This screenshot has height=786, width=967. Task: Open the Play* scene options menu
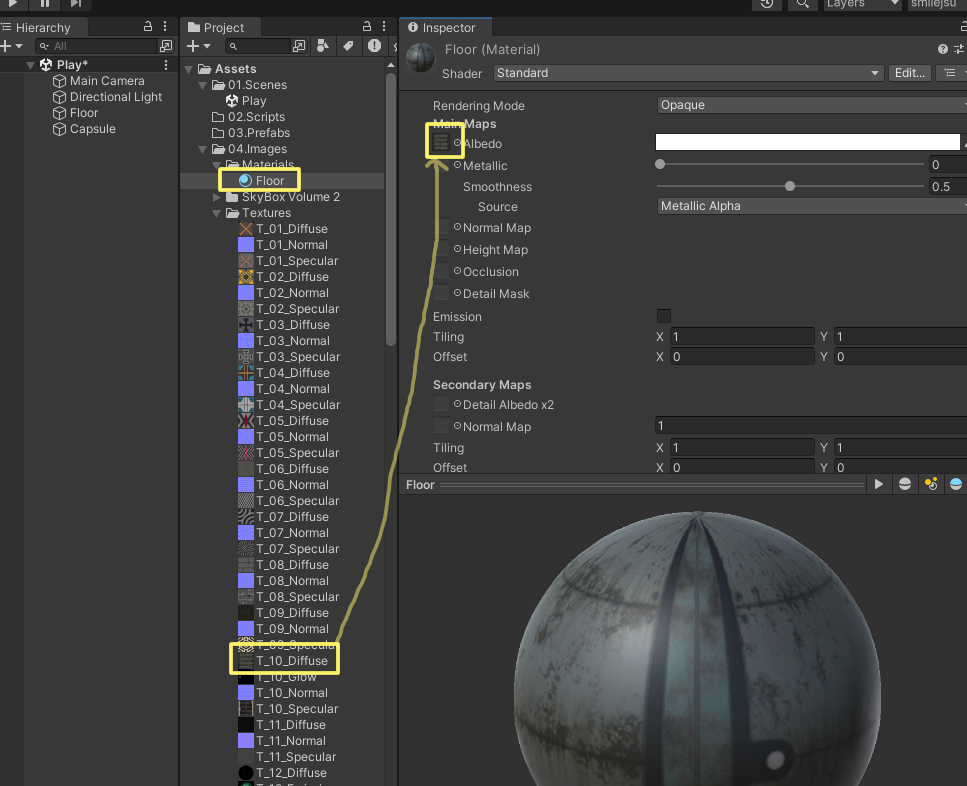[x=166, y=65]
